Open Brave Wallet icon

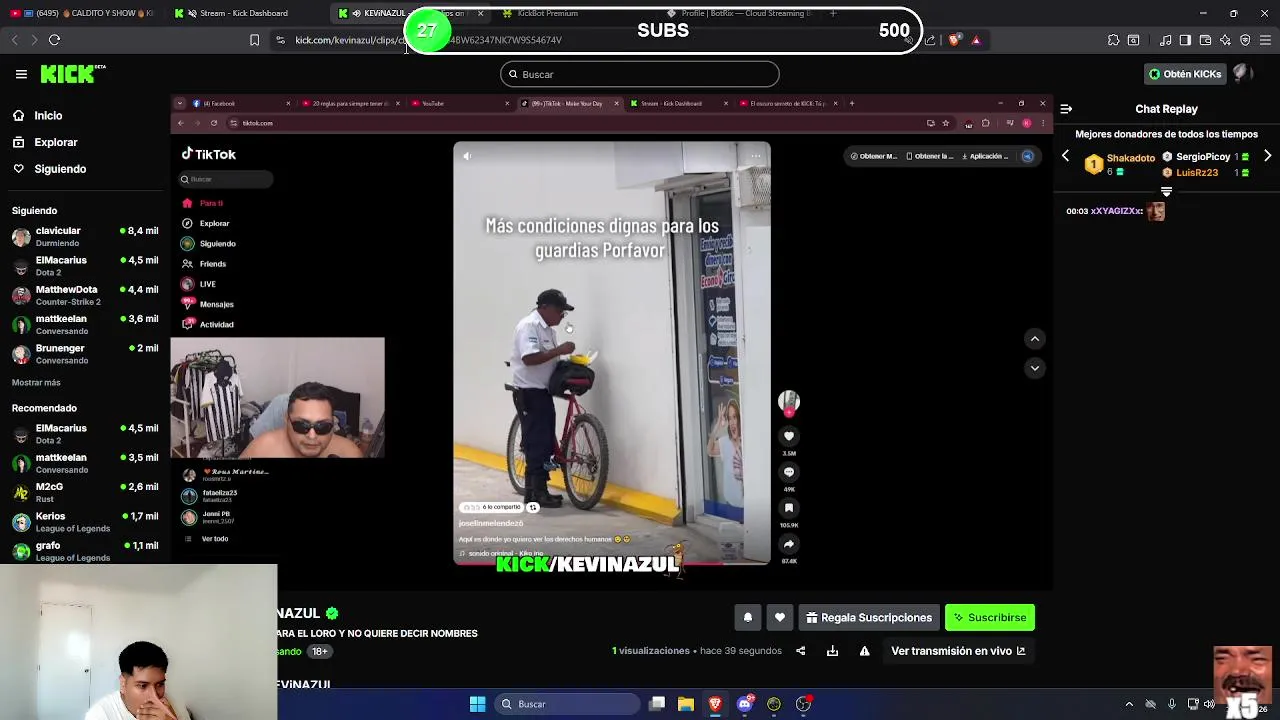pos(1205,40)
